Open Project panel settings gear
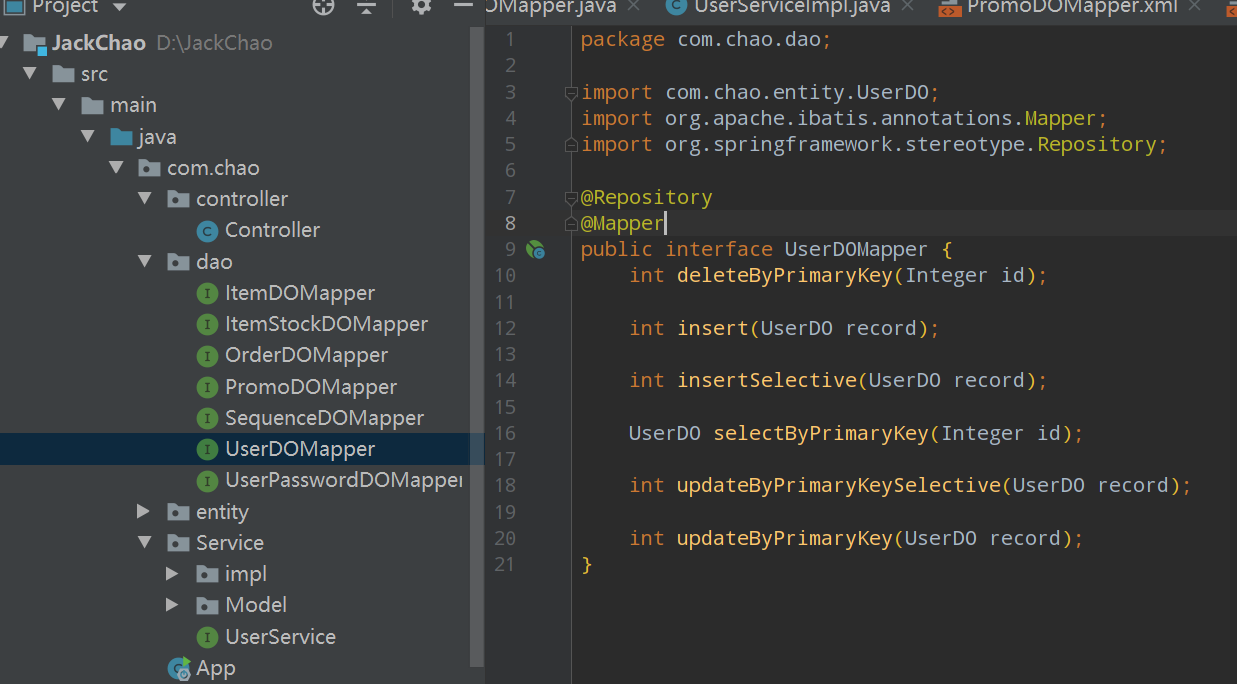1237x684 pixels. (421, 6)
